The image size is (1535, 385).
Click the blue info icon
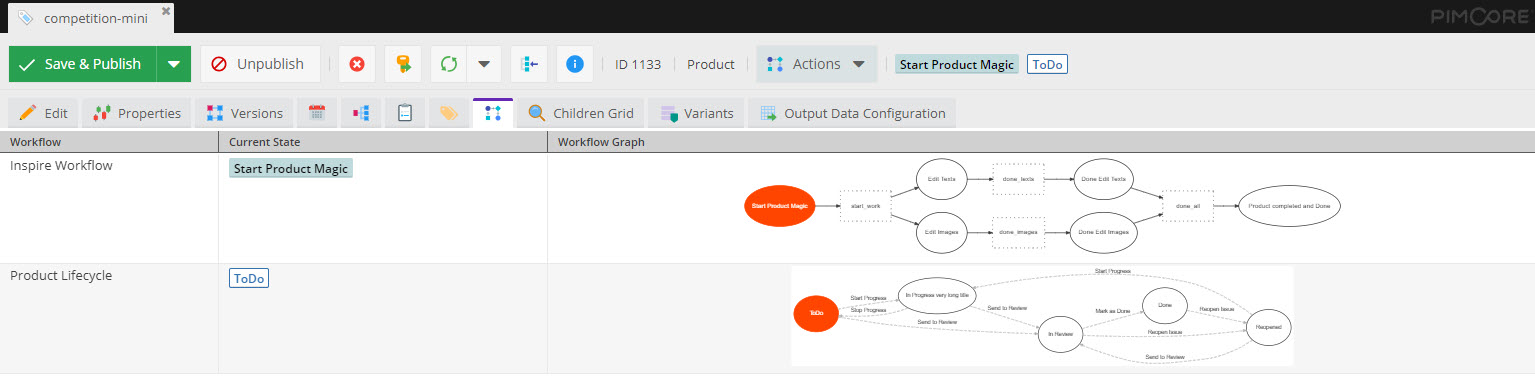pyautogui.click(x=575, y=64)
